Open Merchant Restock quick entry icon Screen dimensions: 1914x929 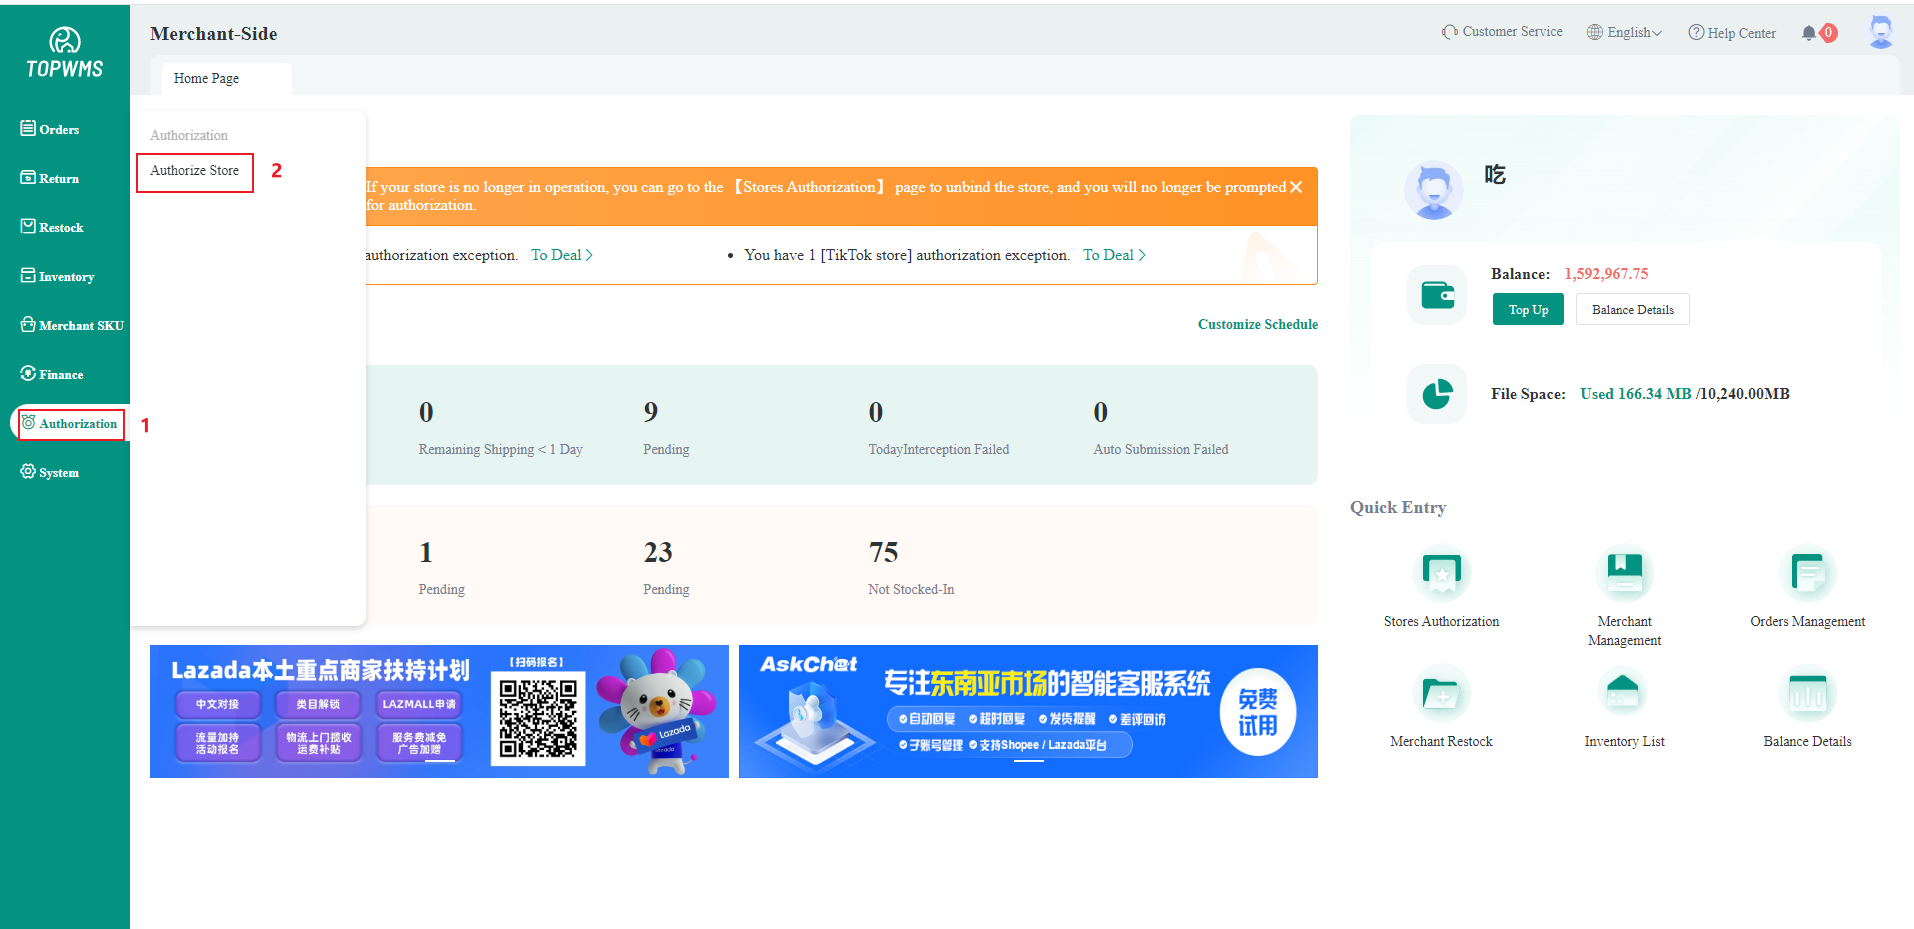tap(1441, 693)
